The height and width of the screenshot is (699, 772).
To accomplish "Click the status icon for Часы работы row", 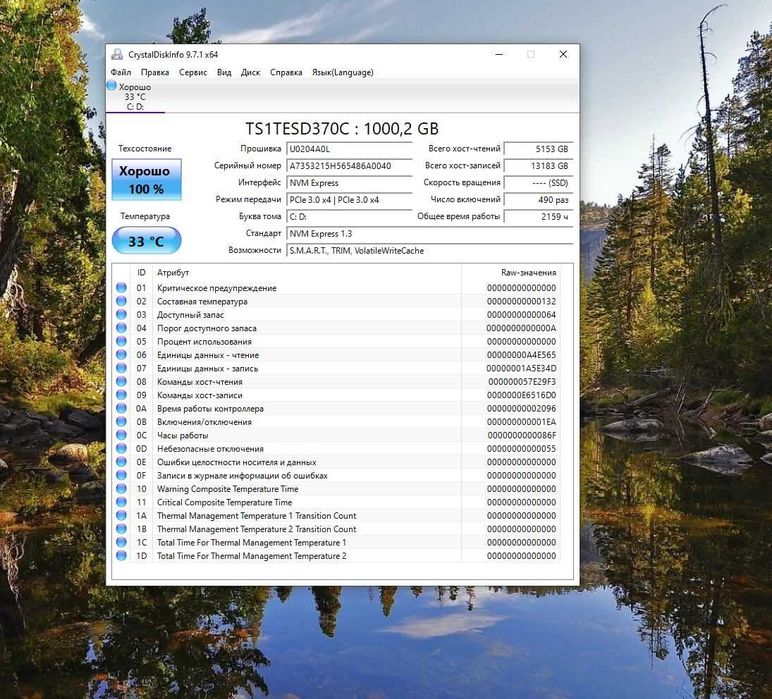I will 121,435.
